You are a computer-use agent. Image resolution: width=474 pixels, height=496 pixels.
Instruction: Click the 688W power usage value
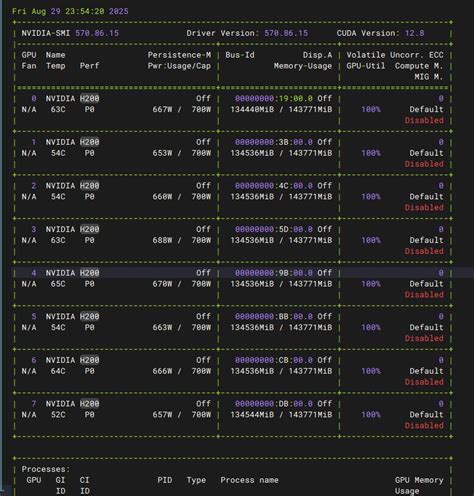pyautogui.click(x=162, y=241)
